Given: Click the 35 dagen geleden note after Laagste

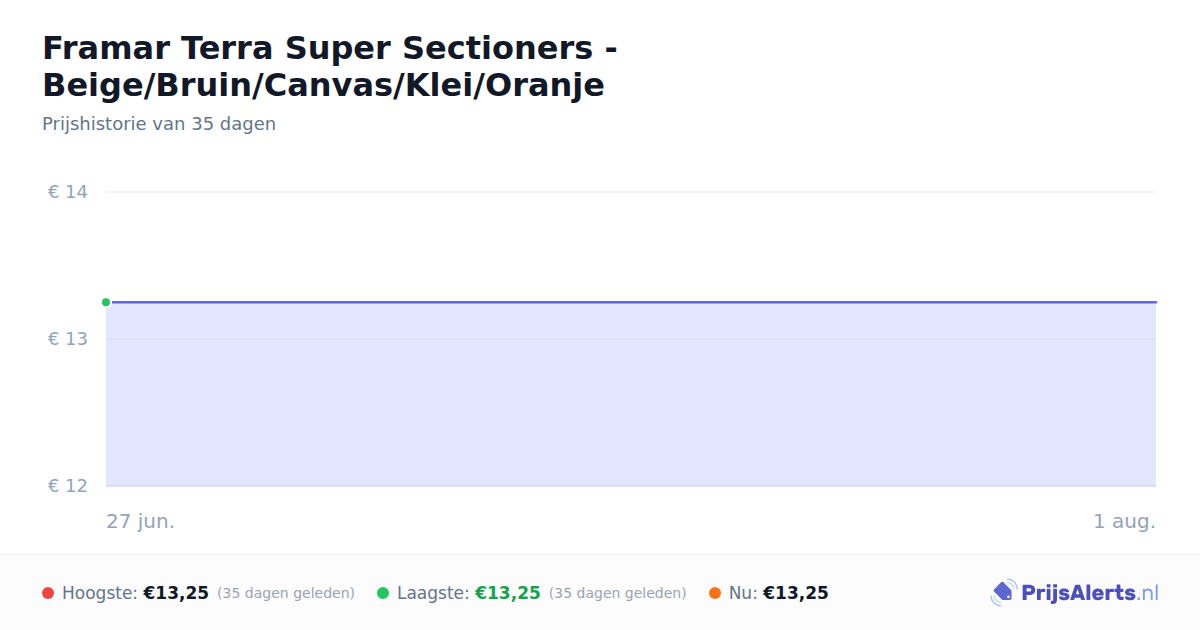Looking at the screenshot, I should click(x=618, y=593).
